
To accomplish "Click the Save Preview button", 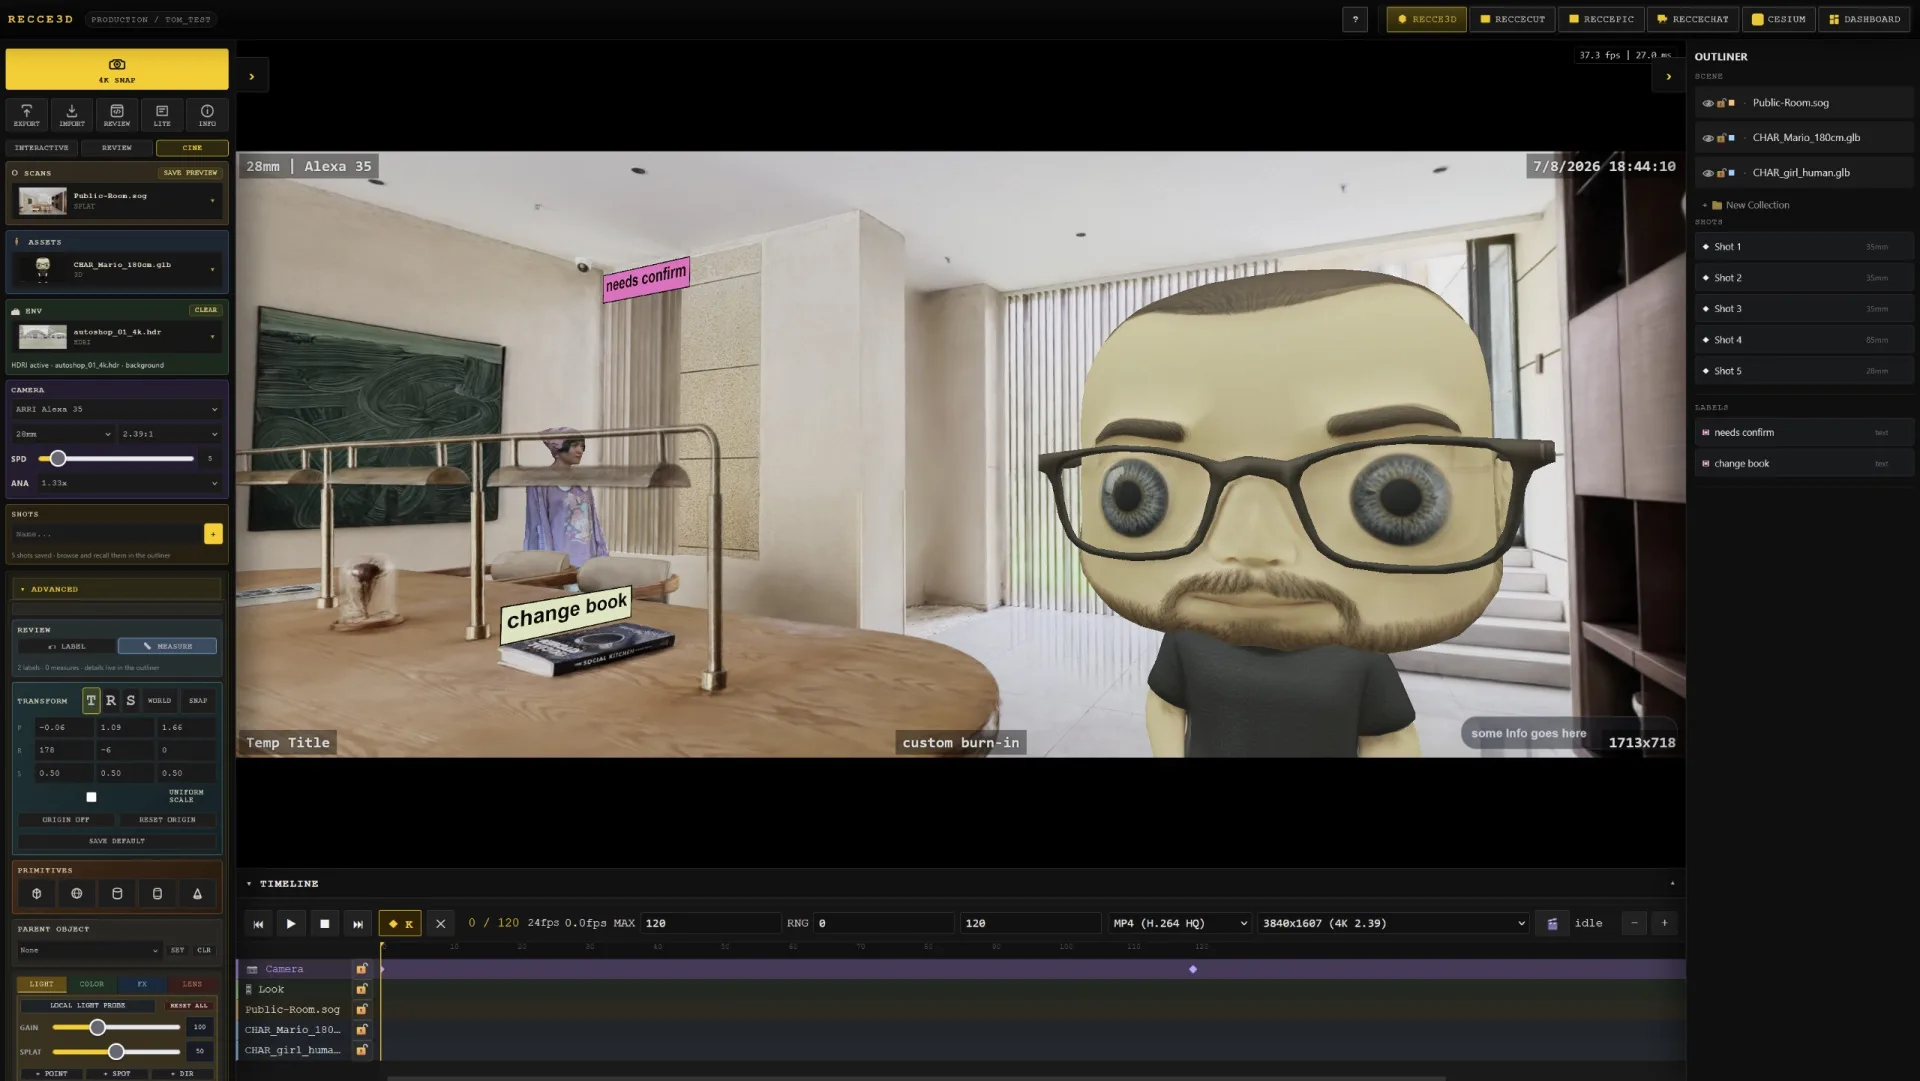I will pyautogui.click(x=190, y=173).
